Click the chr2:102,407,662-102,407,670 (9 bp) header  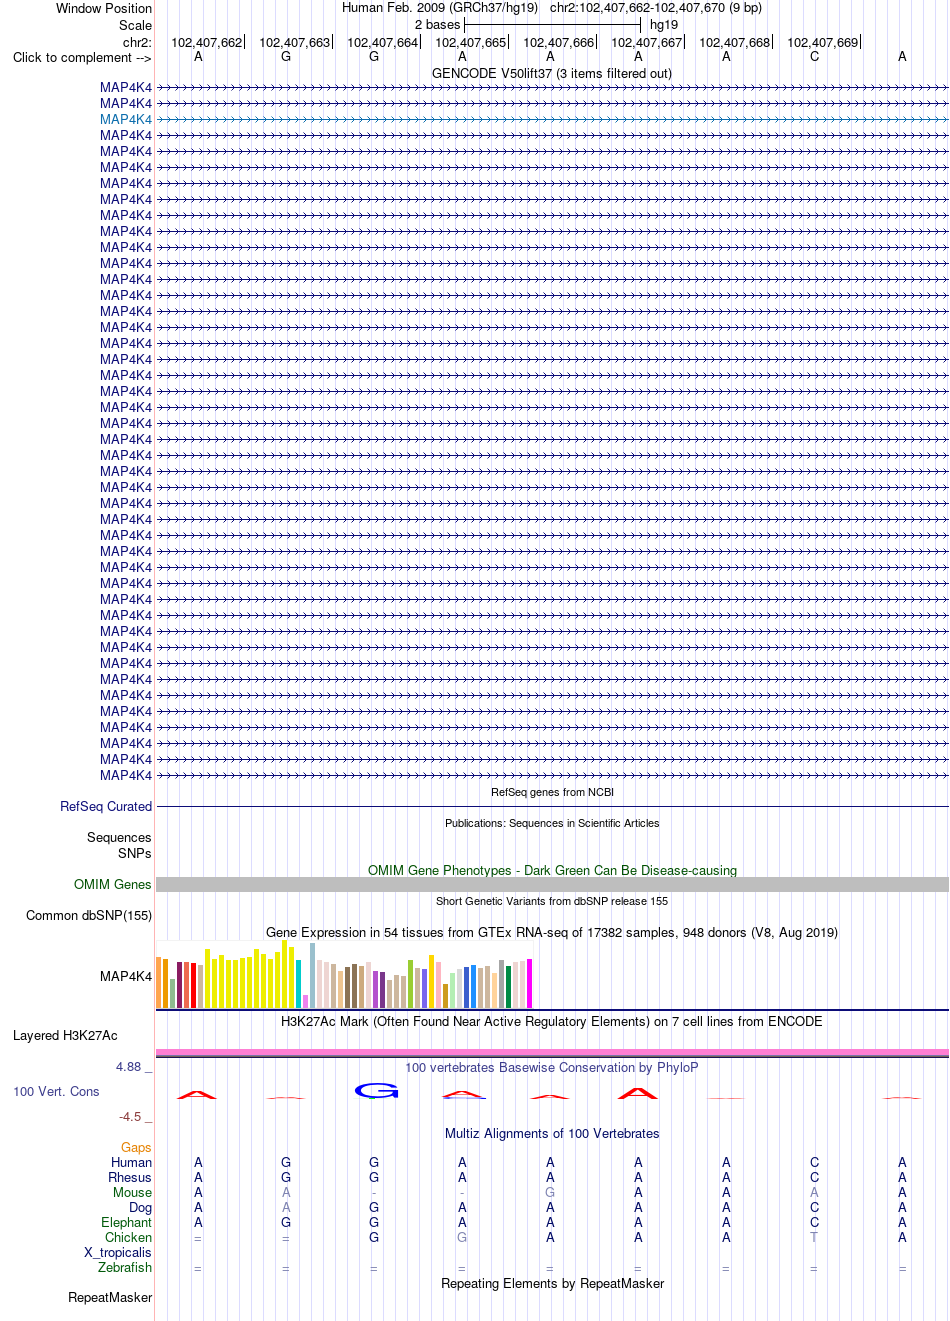[x=656, y=7]
